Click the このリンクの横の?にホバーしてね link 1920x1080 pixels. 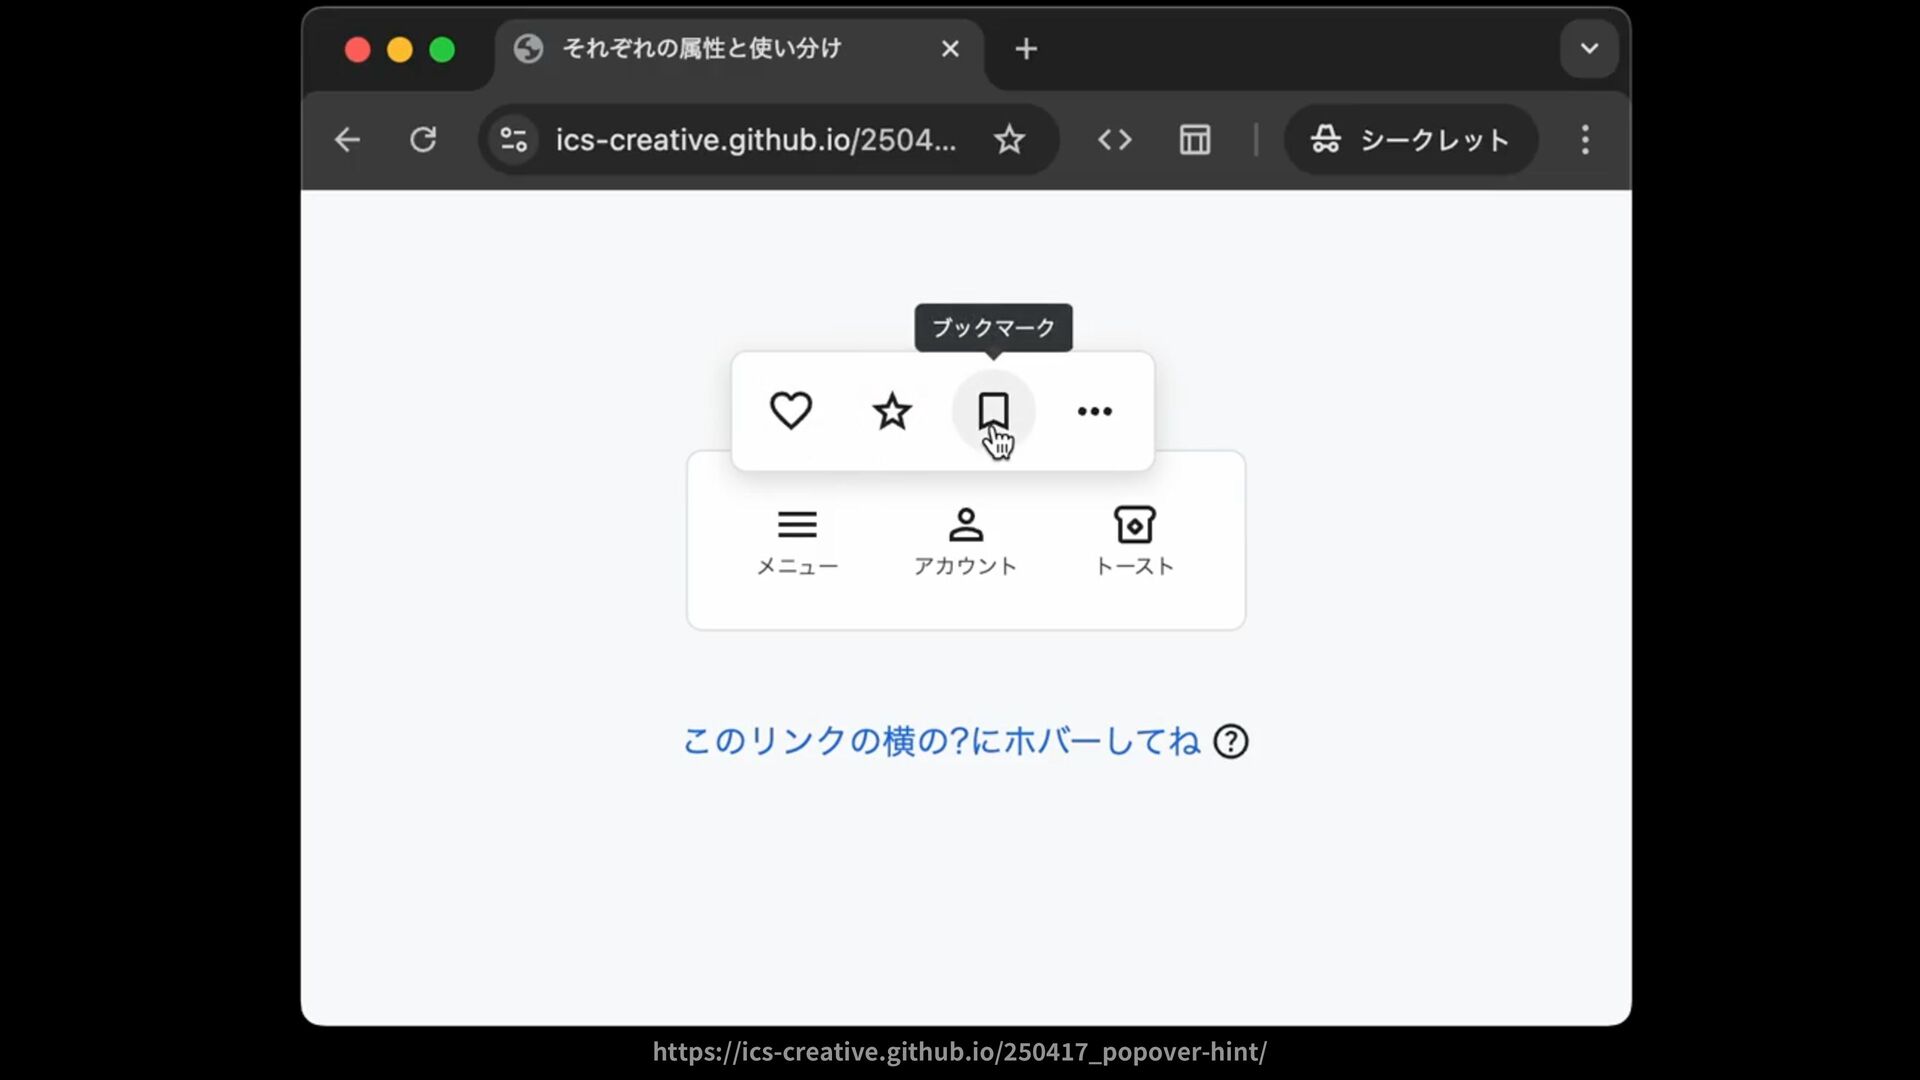coord(940,742)
